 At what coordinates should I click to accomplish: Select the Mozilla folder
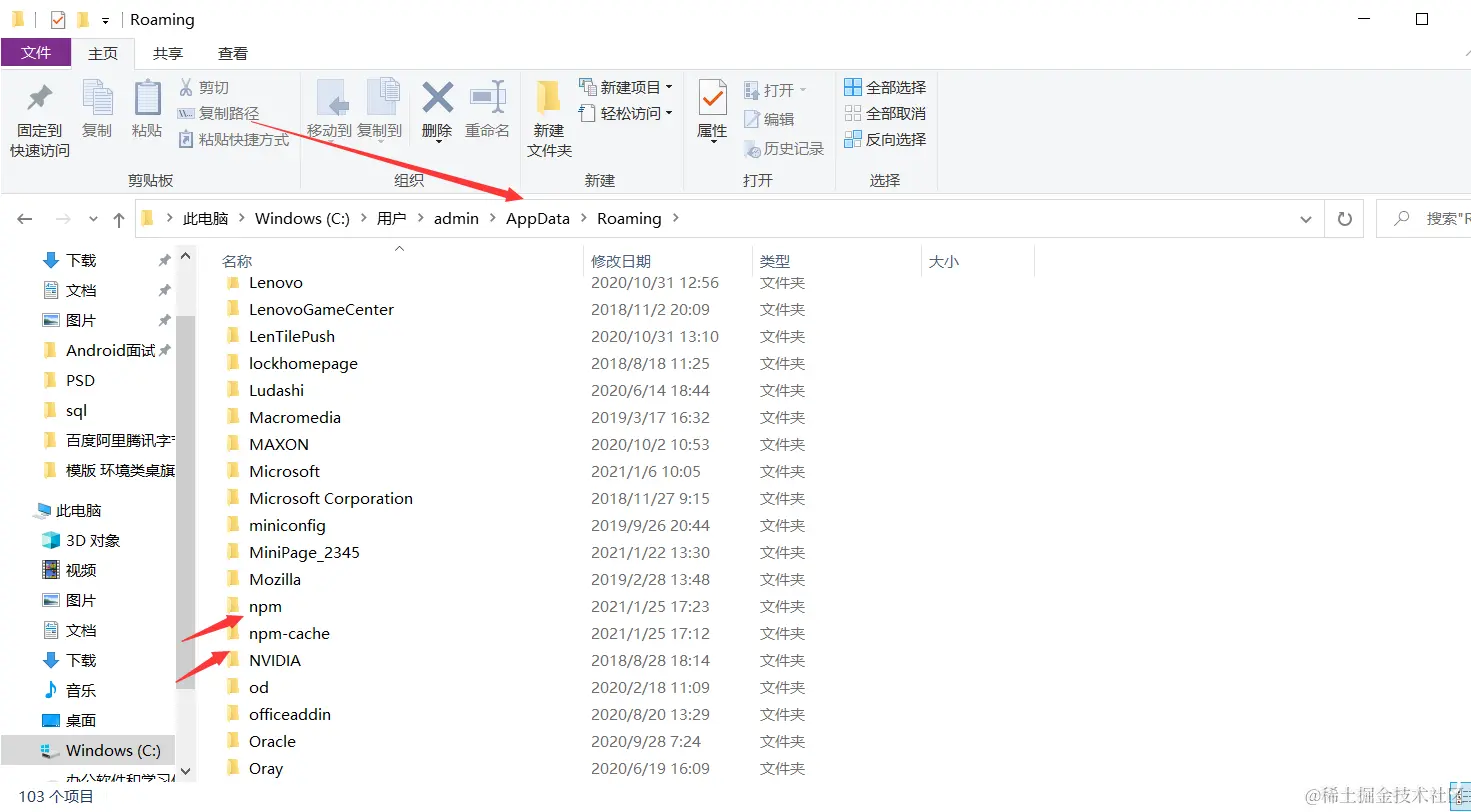(x=275, y=579)
